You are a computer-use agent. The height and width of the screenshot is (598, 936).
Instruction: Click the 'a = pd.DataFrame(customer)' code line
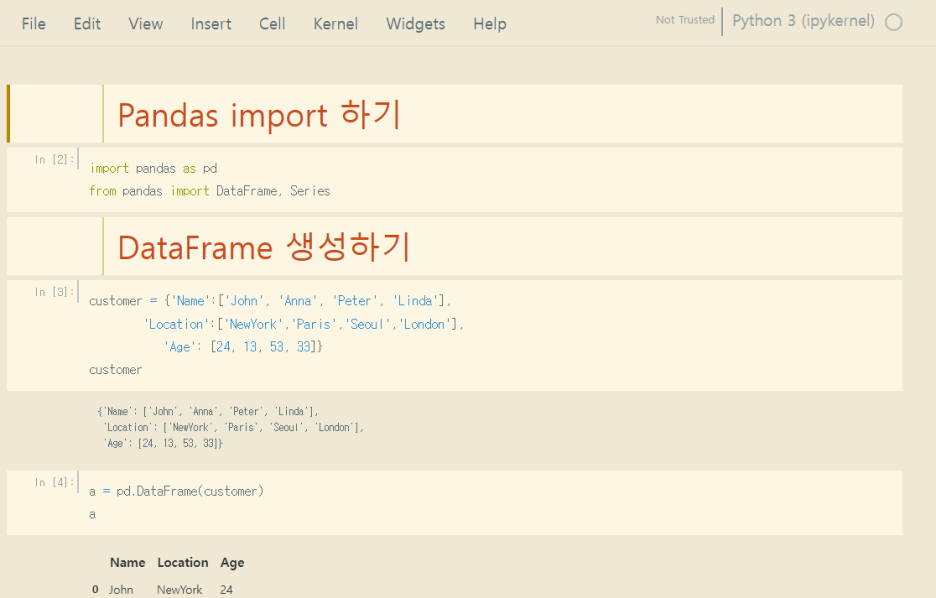click(176, 491)
